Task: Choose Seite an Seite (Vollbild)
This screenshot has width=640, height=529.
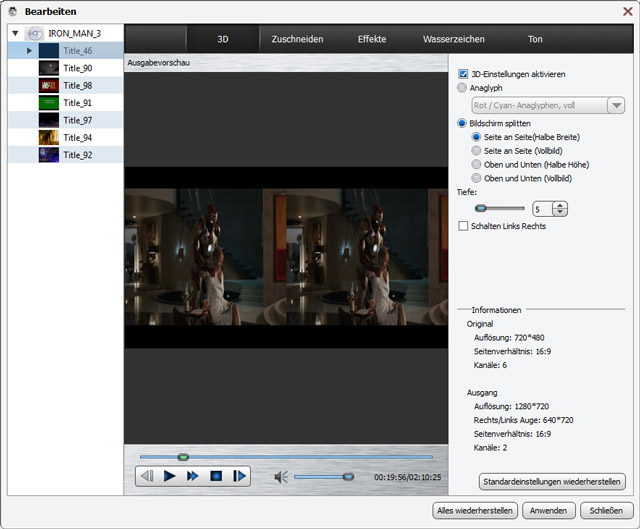Action: pos(476,151)
